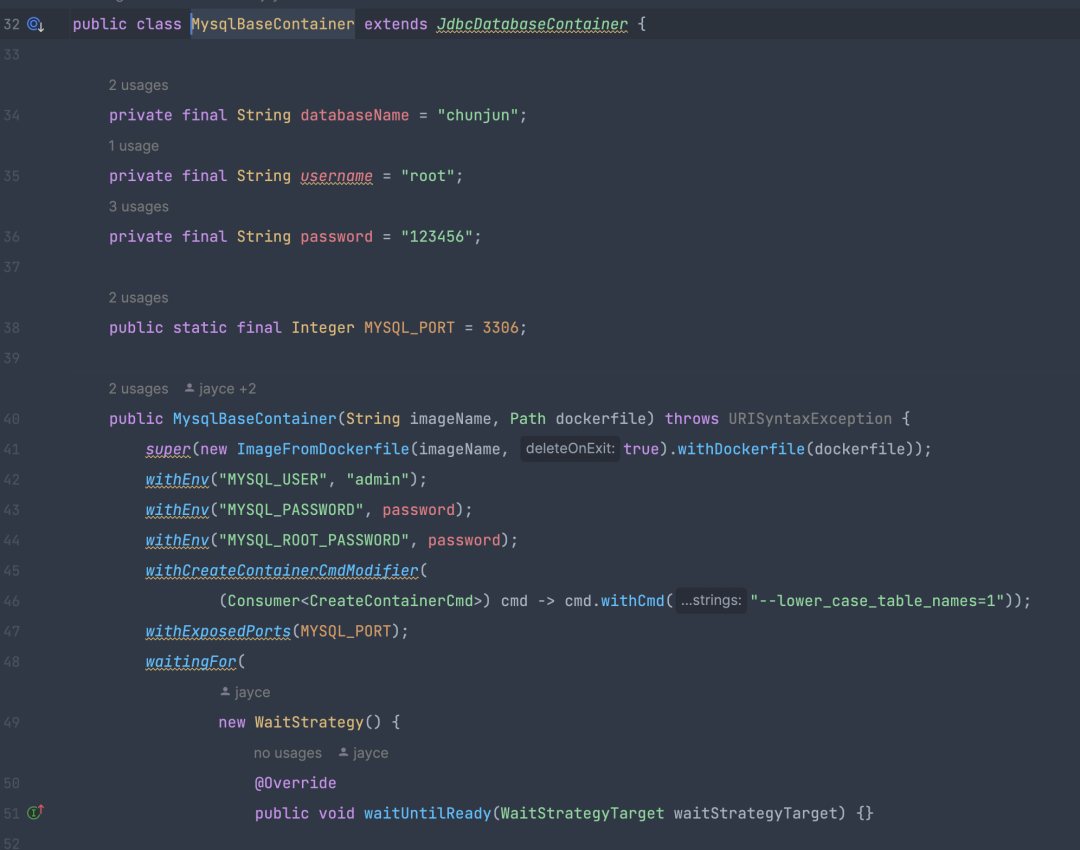The image size is (1080, 850).
Task: Click the "123456" string literal
Action: click(x=437, y=236)
